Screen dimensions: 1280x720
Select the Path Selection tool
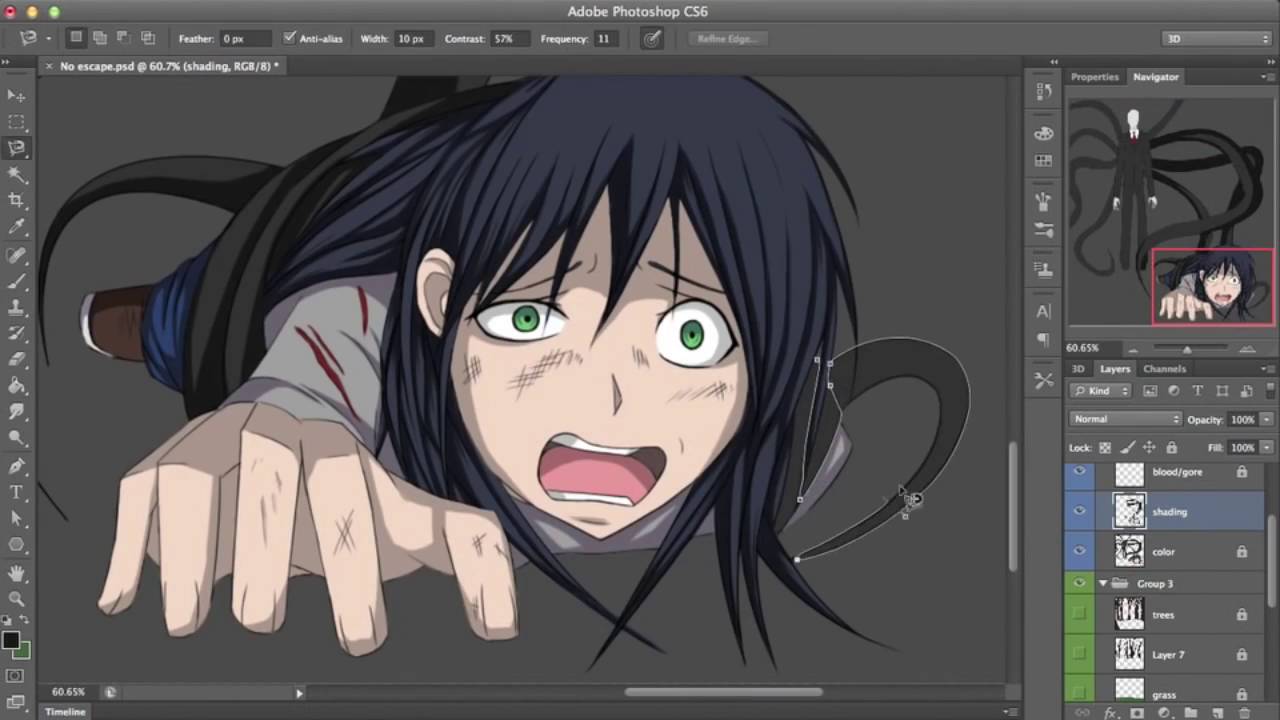(x=17, y=518)
